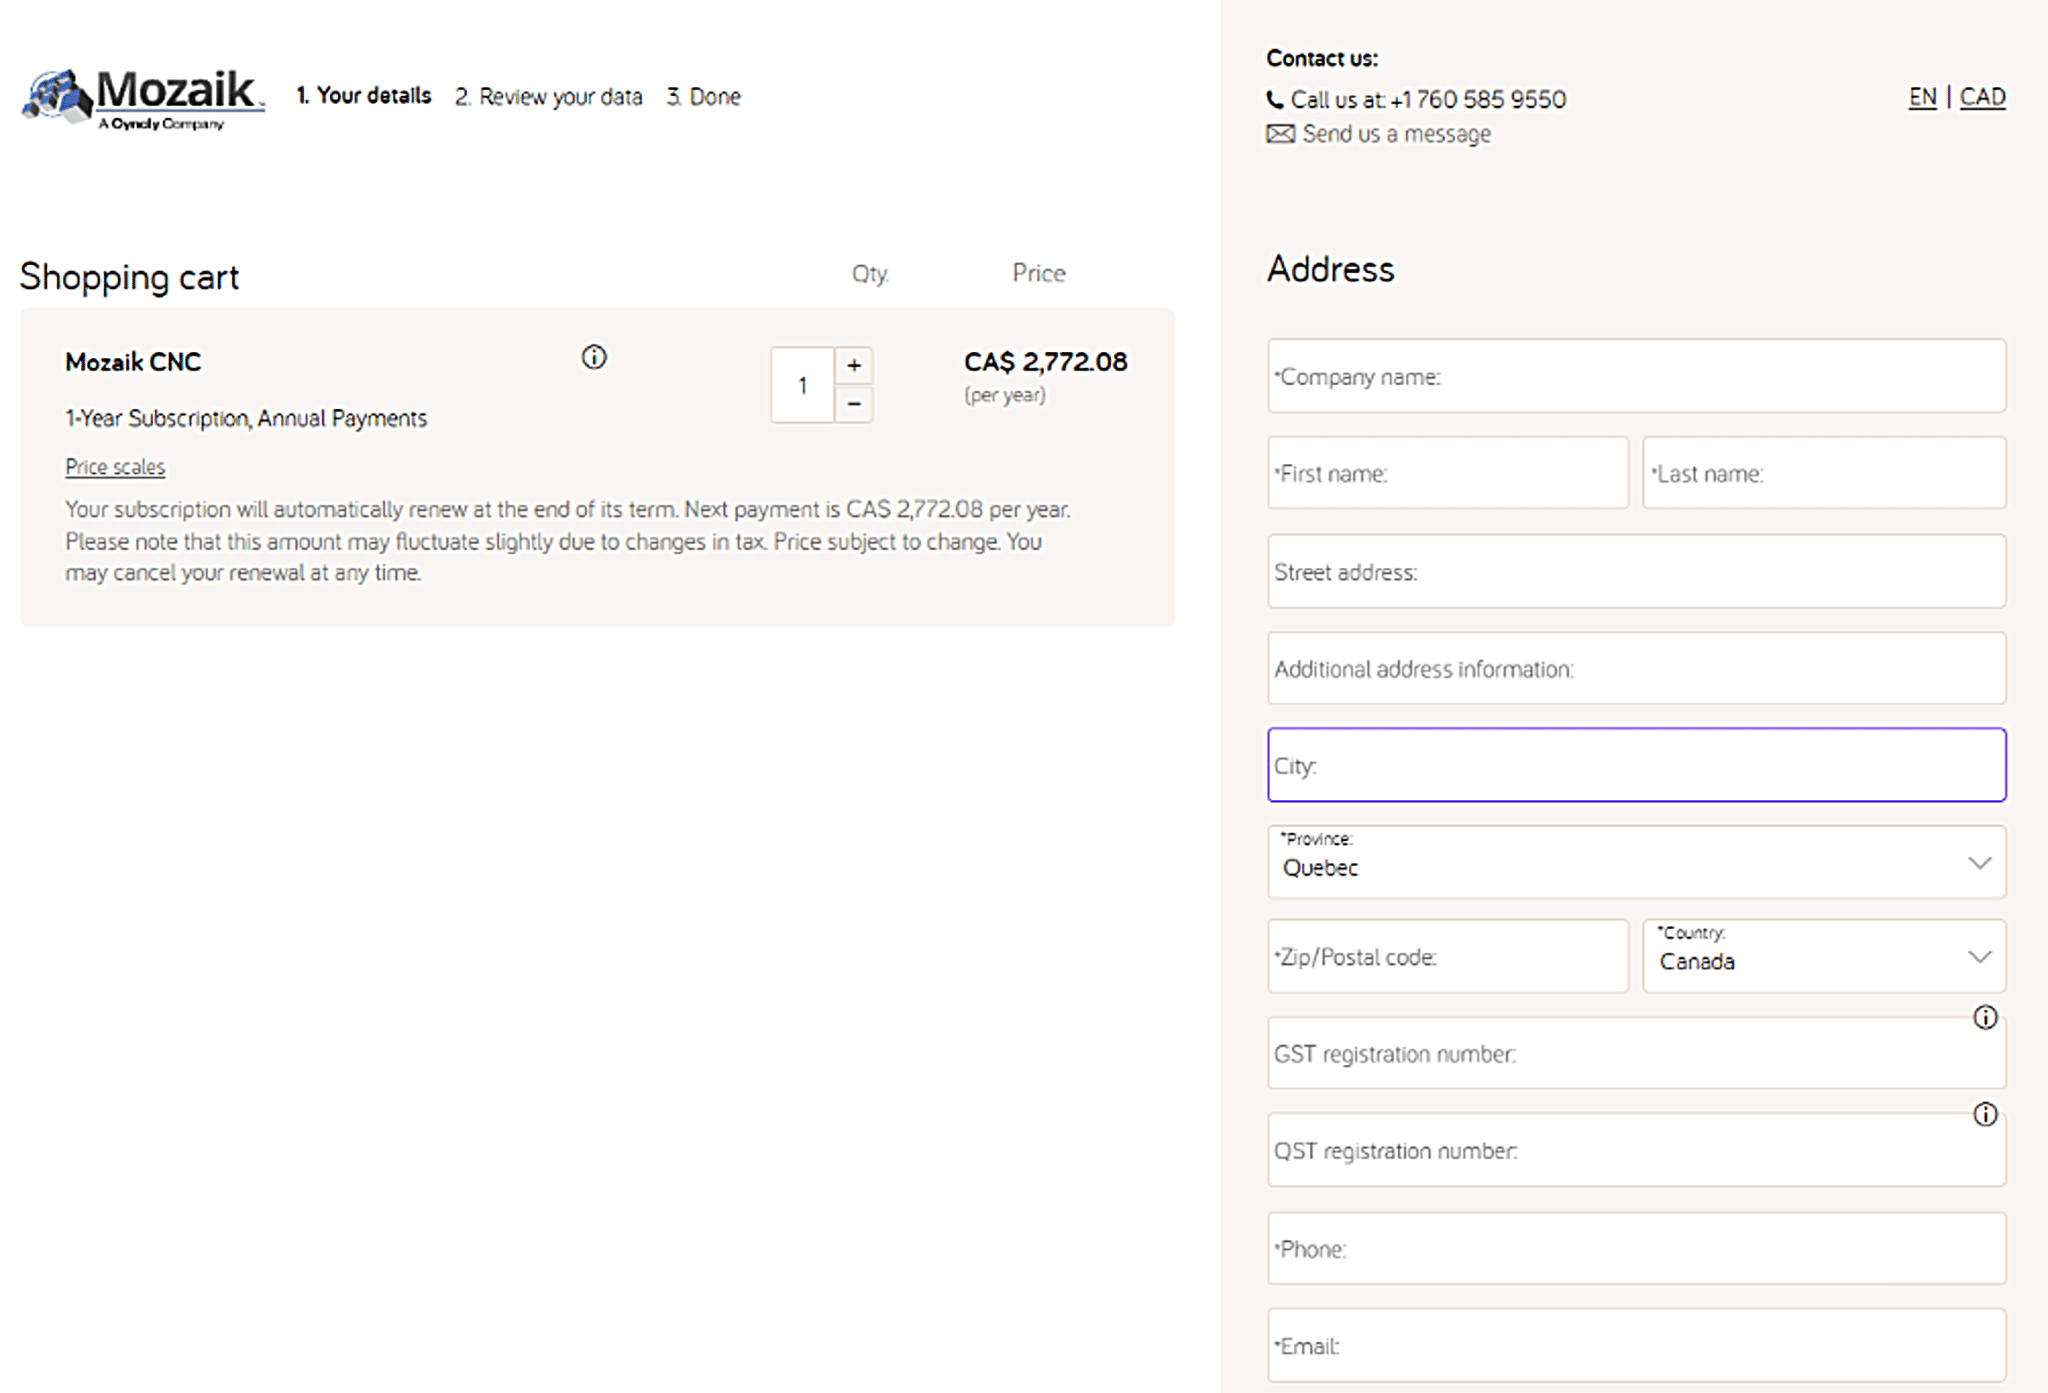Change language via EN link

(1922, 97)
